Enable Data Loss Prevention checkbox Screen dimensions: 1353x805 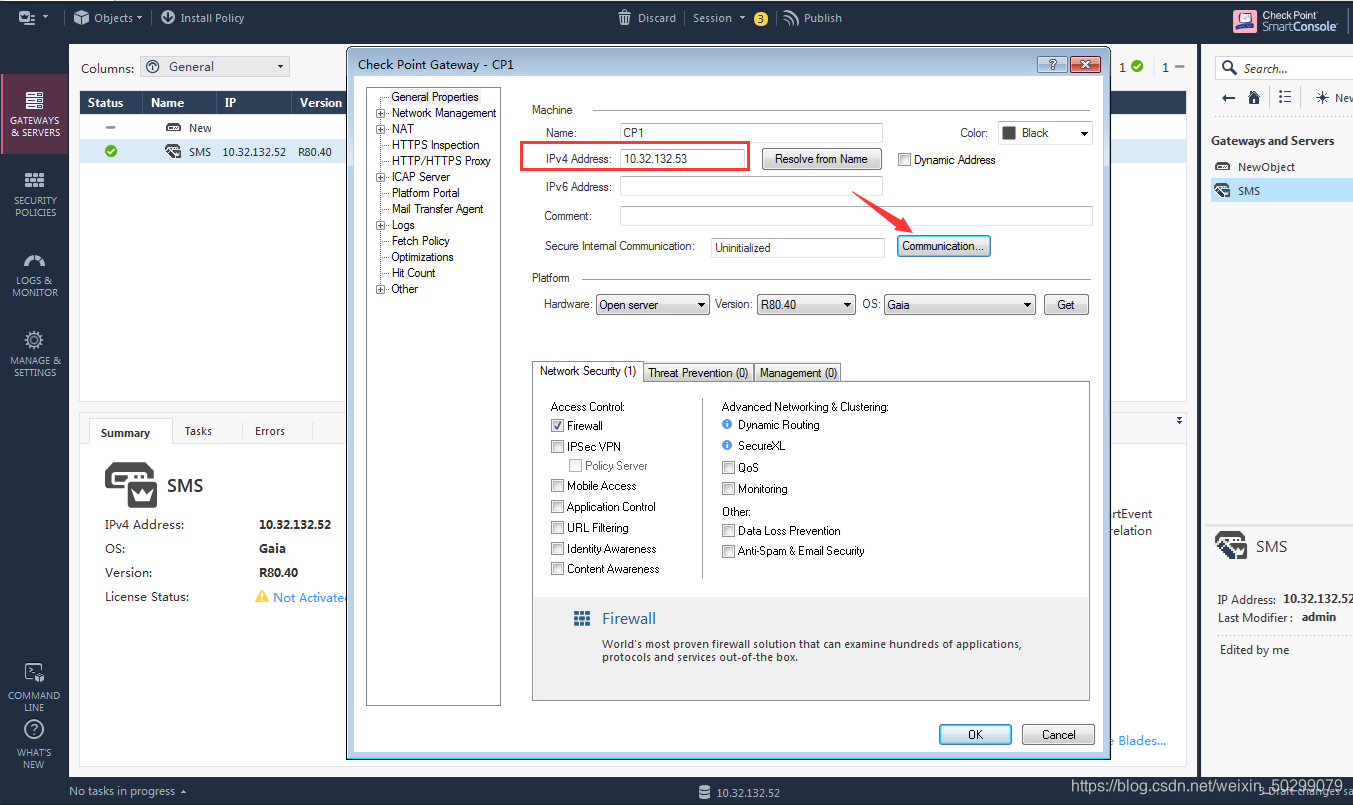point(728,531)
